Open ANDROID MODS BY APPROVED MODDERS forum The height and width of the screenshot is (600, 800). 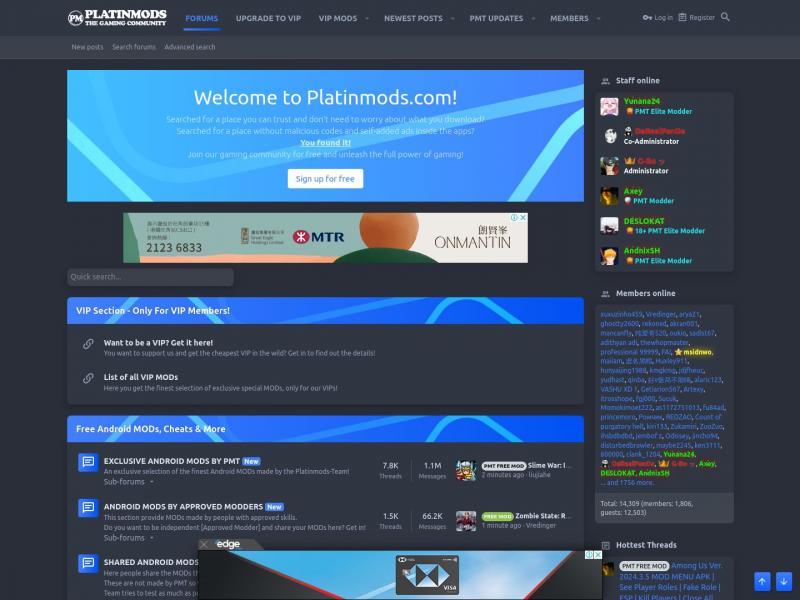point(183,507)
